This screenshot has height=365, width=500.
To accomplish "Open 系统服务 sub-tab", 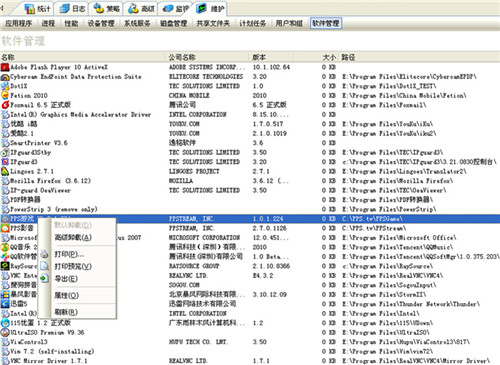I will [x=137, y=23].
